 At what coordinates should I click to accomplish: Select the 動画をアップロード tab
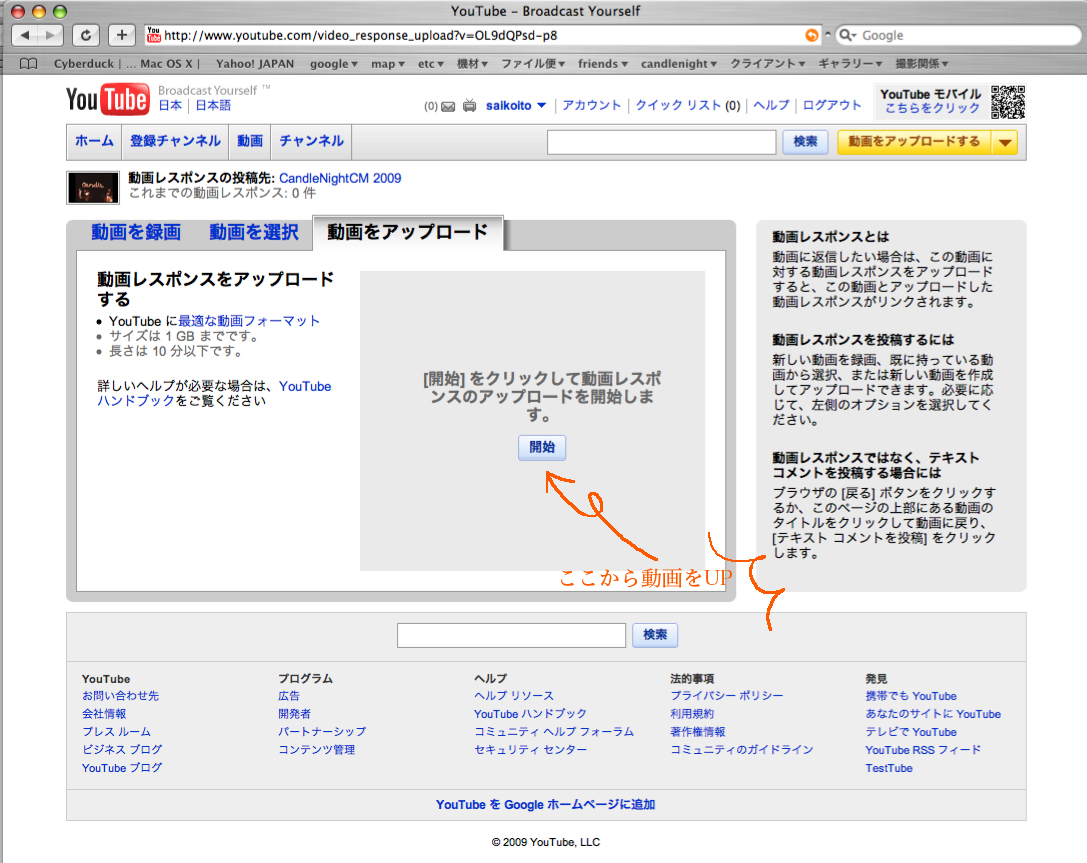click(x=408, y=232)
